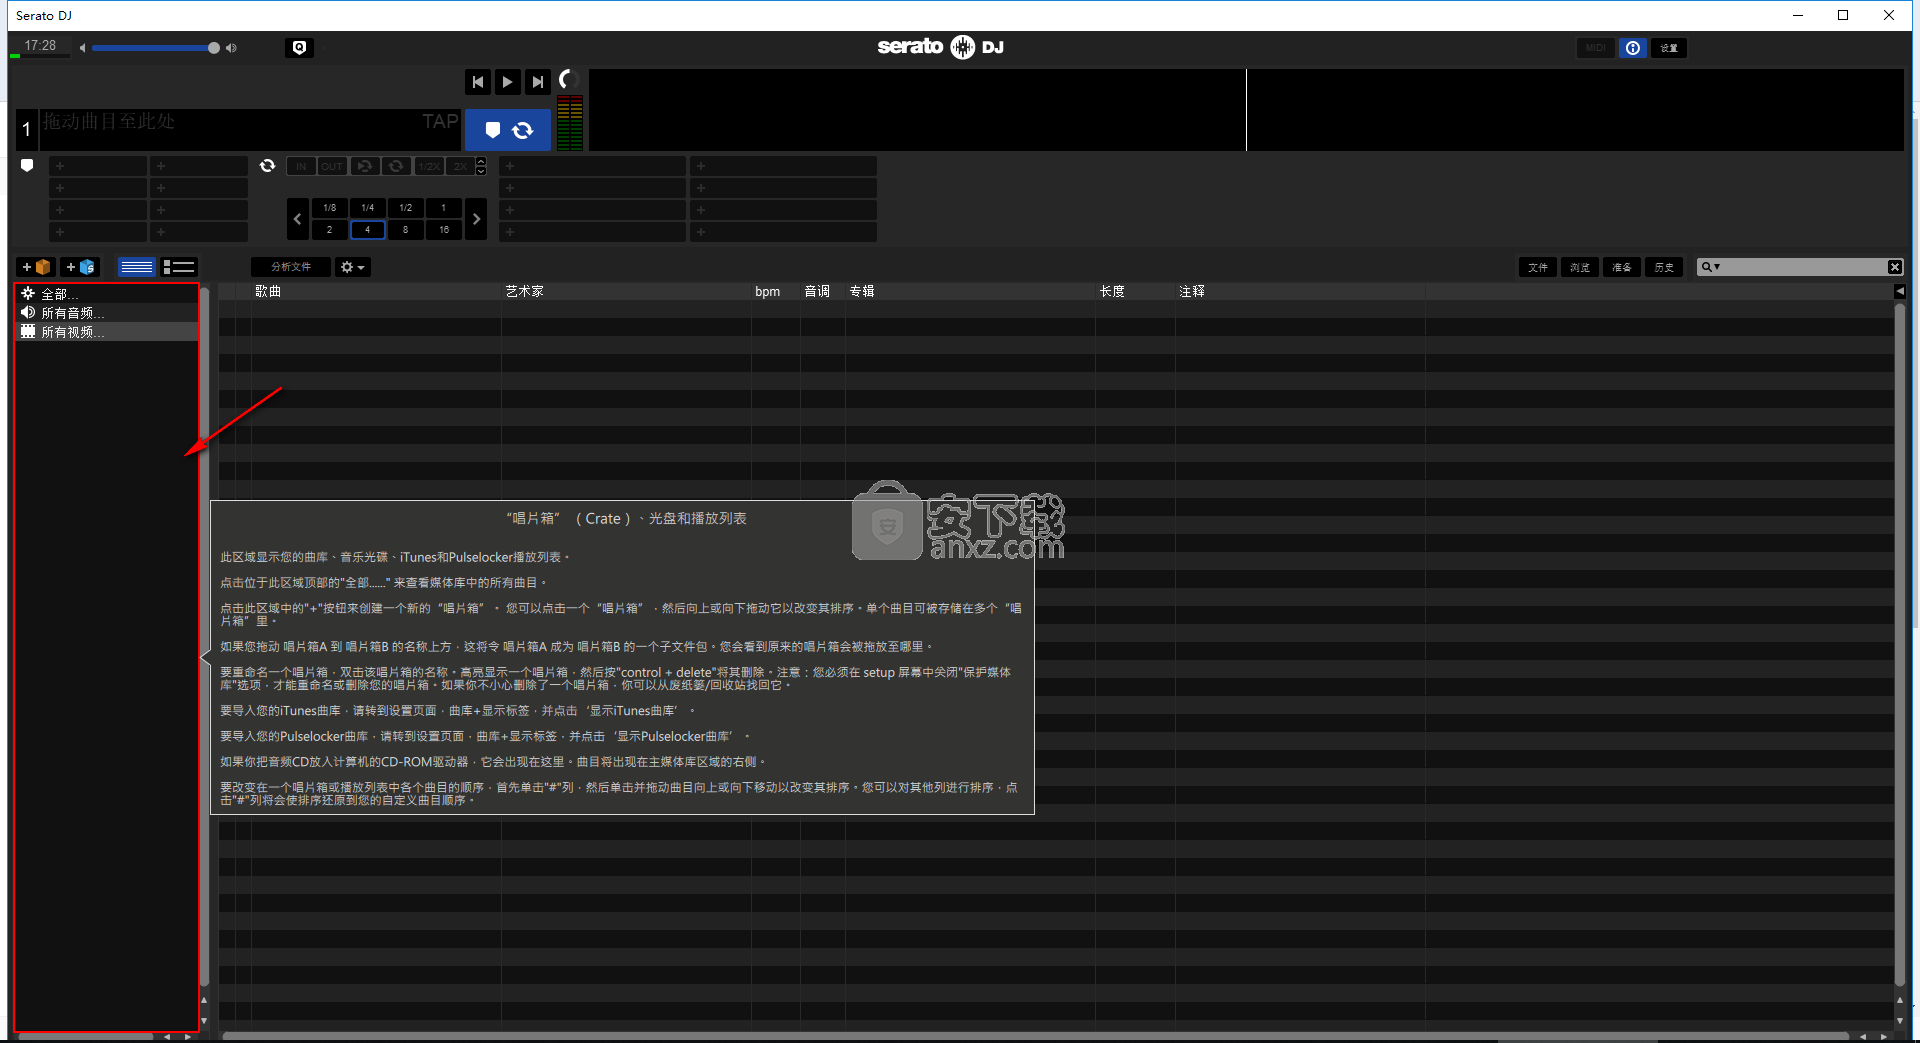Image resolution: width=1920 pixels, height=1043 pixels.
Task: Click the MIDI button
Action: coord(1596,48)
